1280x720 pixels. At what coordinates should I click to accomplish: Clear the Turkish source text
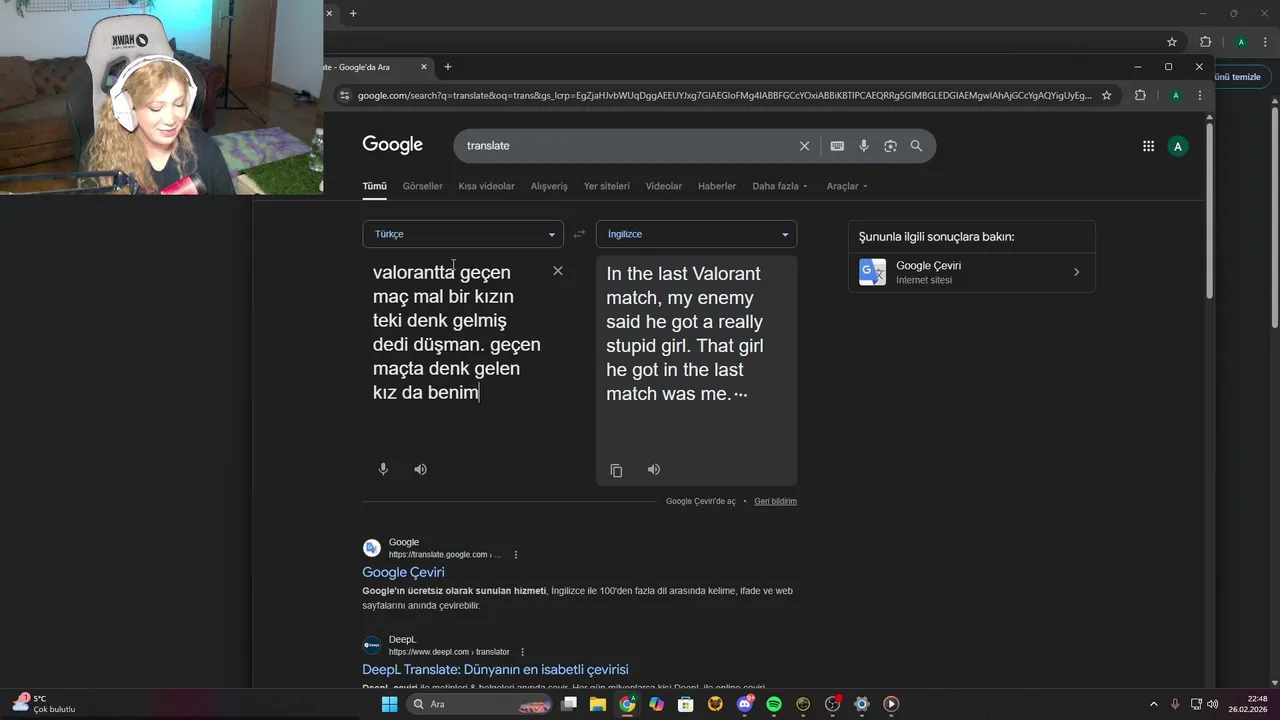[x=558, y=271]
